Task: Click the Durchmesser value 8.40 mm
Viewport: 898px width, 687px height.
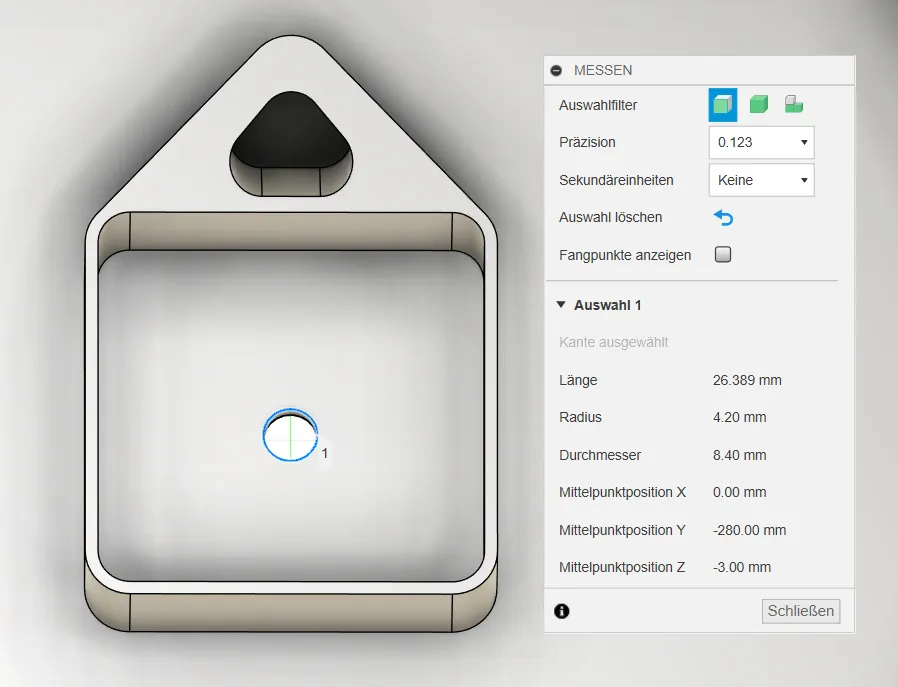Action: 740,455
